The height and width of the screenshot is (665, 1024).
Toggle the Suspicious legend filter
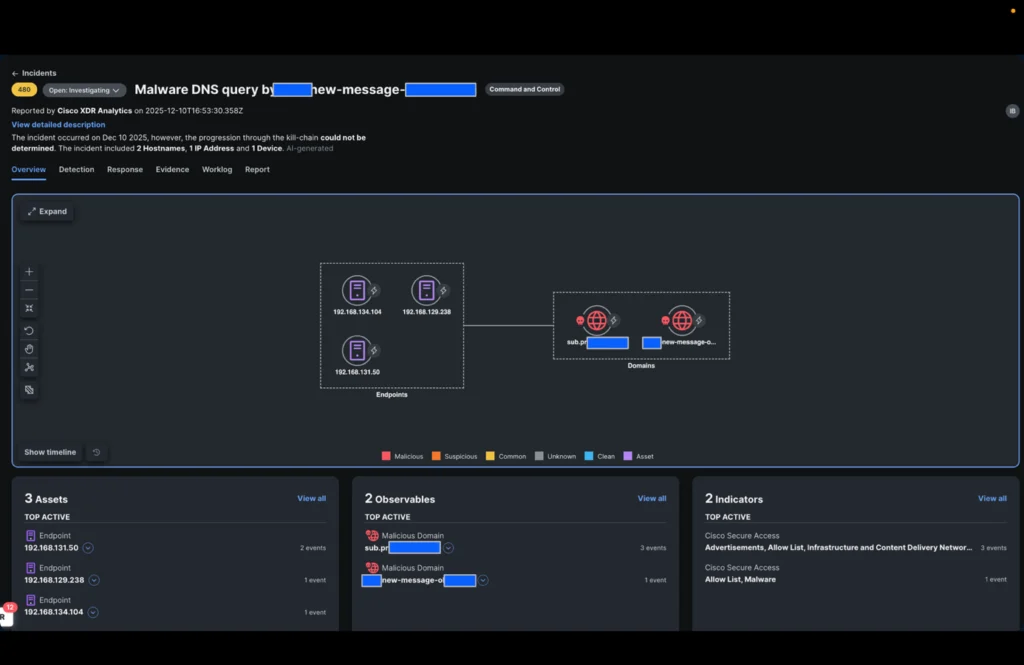436,456
